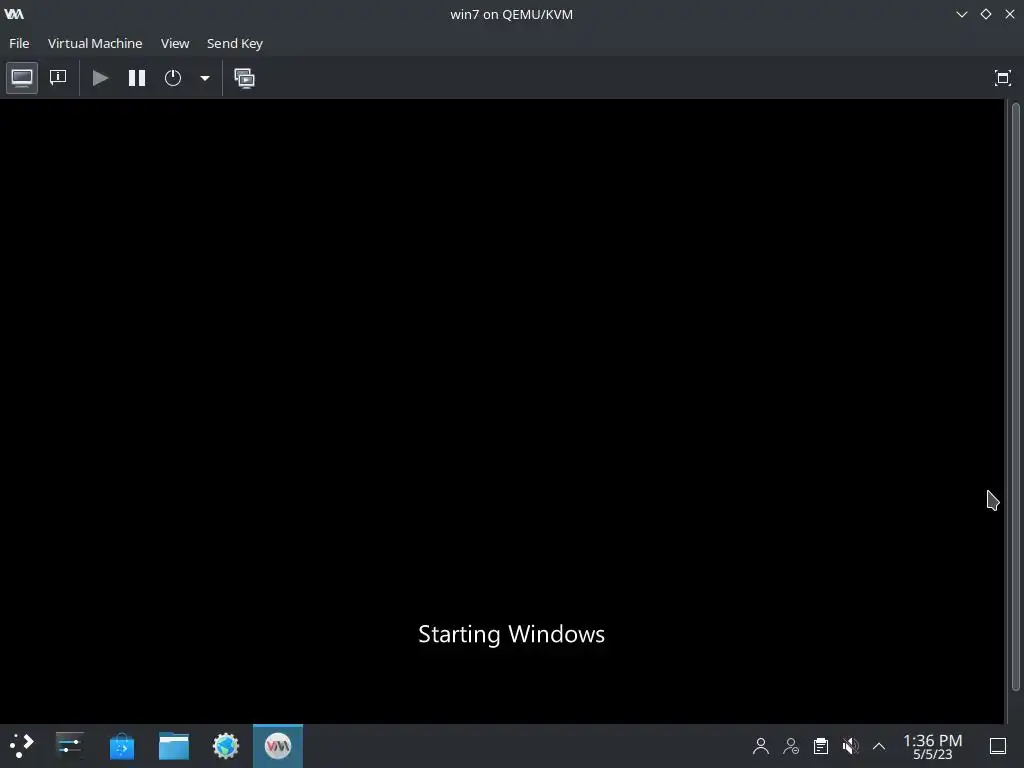
Task: Open the second user tray icon with badge
Action: pyautogui.click(x=791, y=746)
